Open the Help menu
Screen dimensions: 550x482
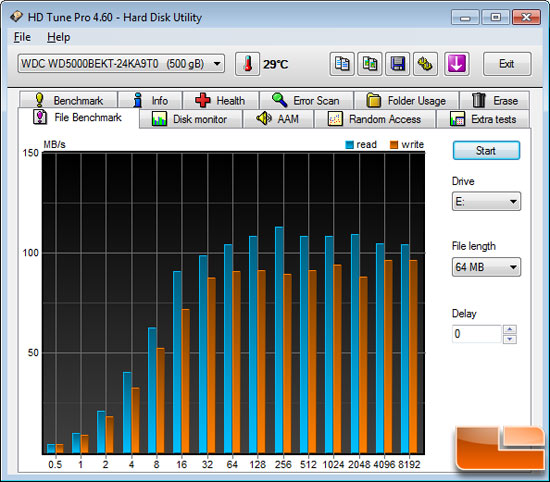(x=59, y=37)
